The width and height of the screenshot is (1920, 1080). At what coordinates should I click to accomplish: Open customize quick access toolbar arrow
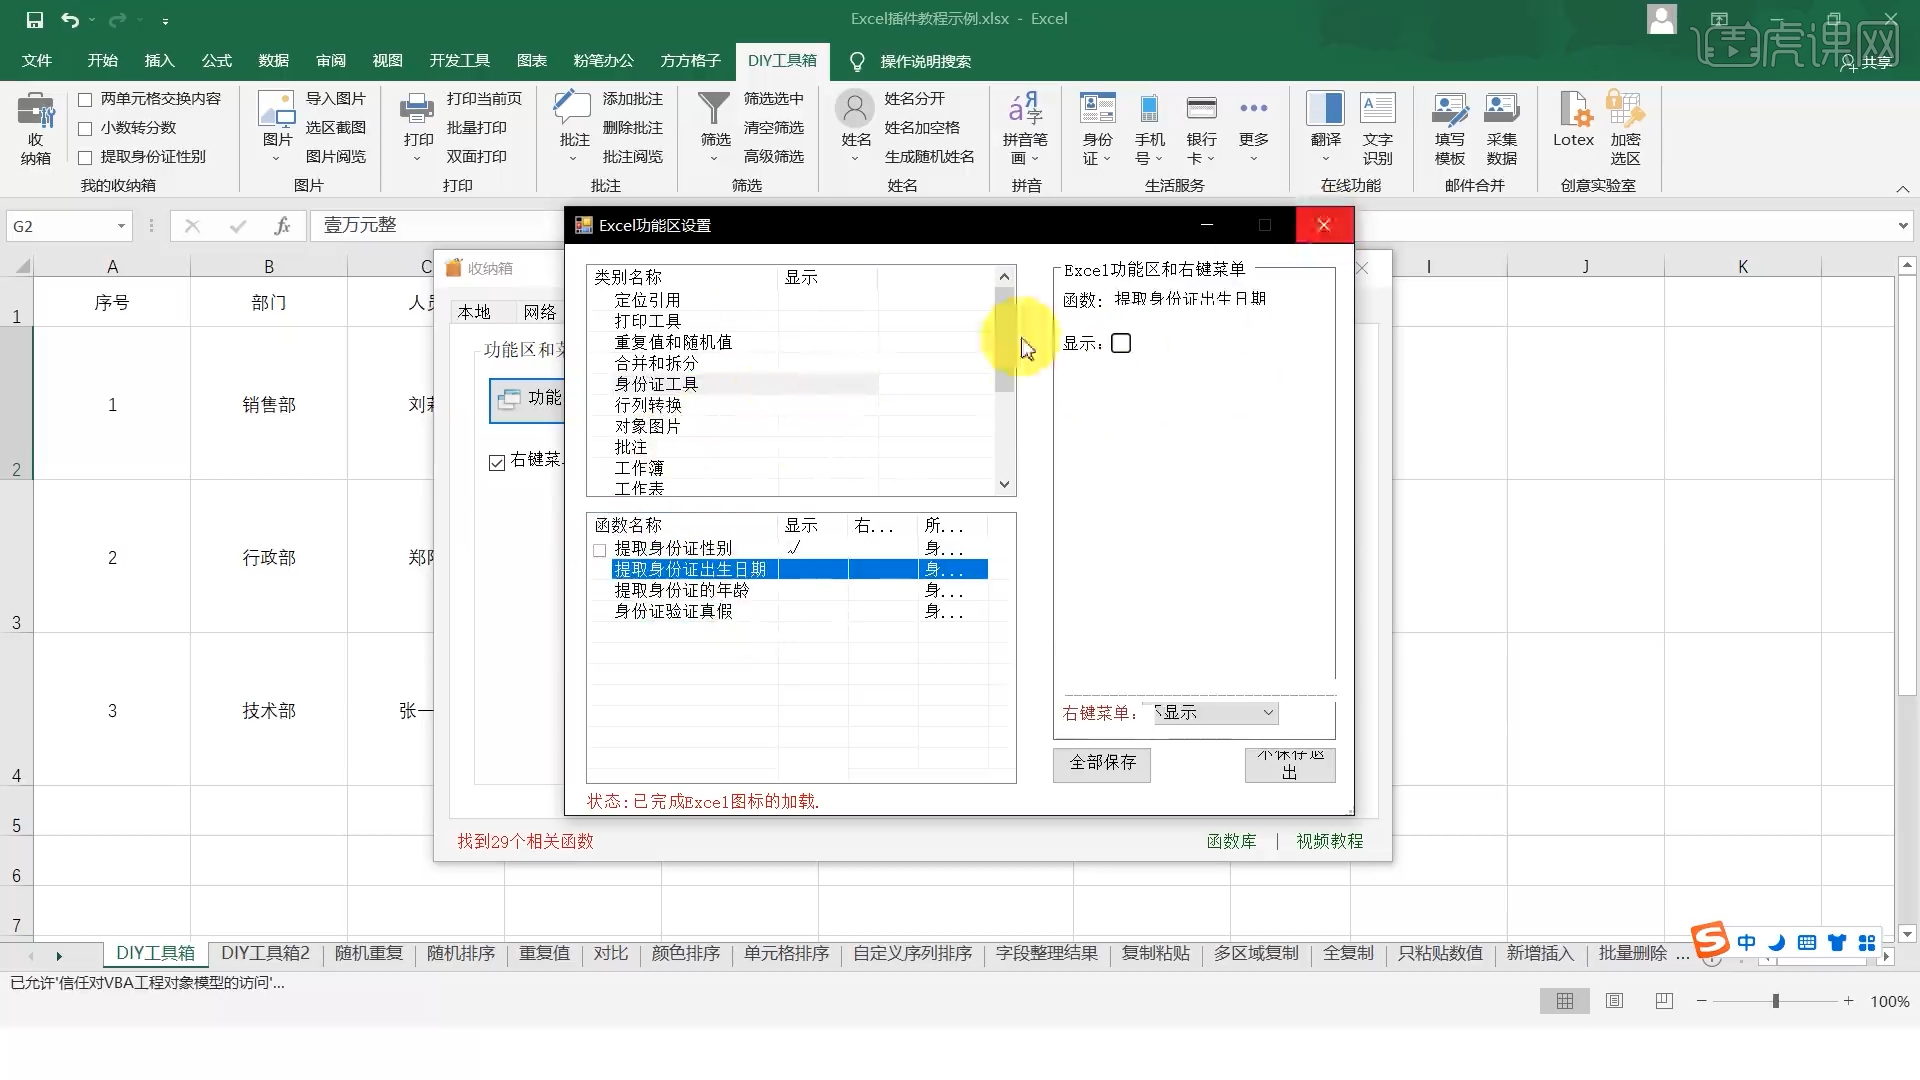tap(165, 20)
